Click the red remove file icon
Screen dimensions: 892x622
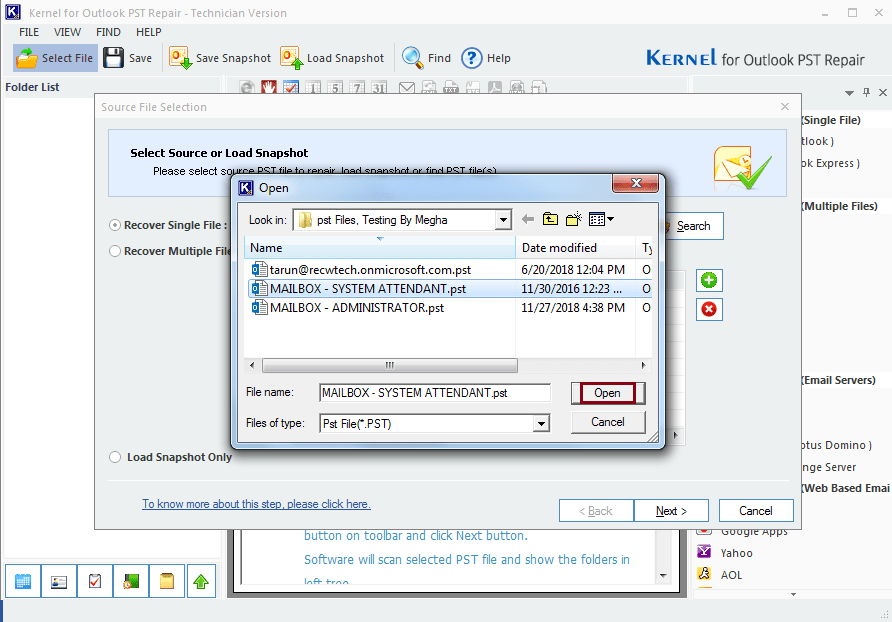(x=709, y=309)
